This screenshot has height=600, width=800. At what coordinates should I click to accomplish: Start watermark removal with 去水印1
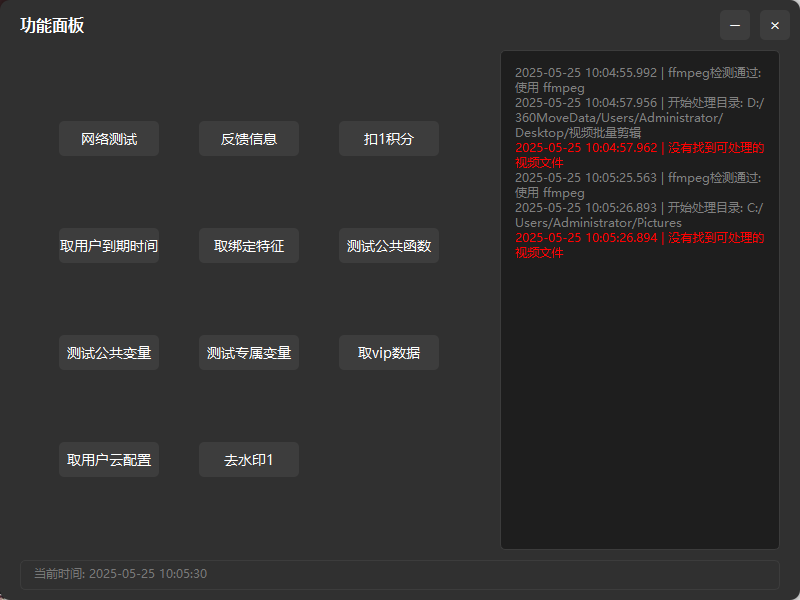(249, 460)
